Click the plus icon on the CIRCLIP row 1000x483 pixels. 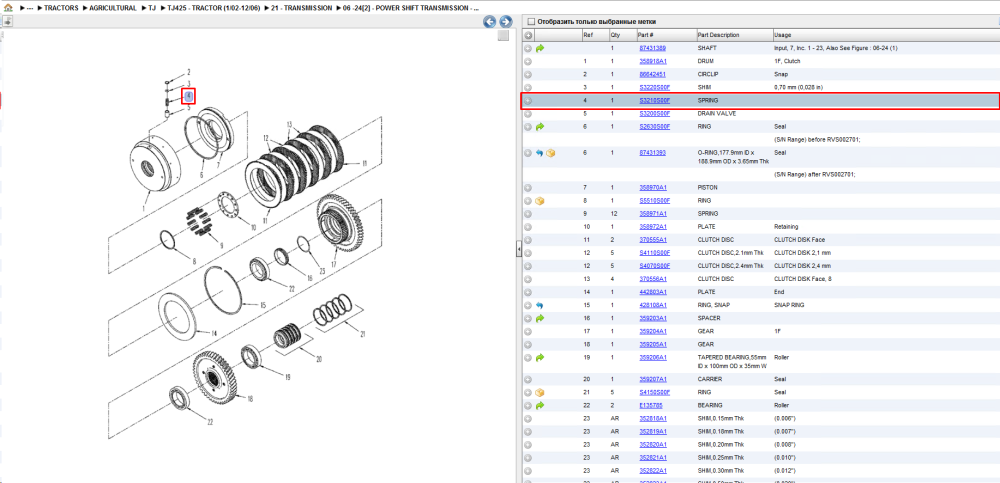coord(528,75)
